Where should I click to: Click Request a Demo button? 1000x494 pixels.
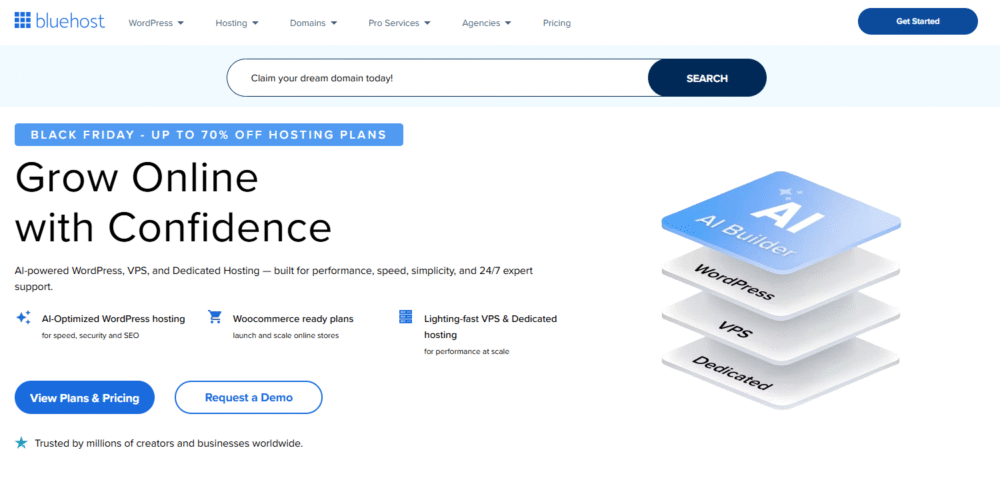point(249,398)
